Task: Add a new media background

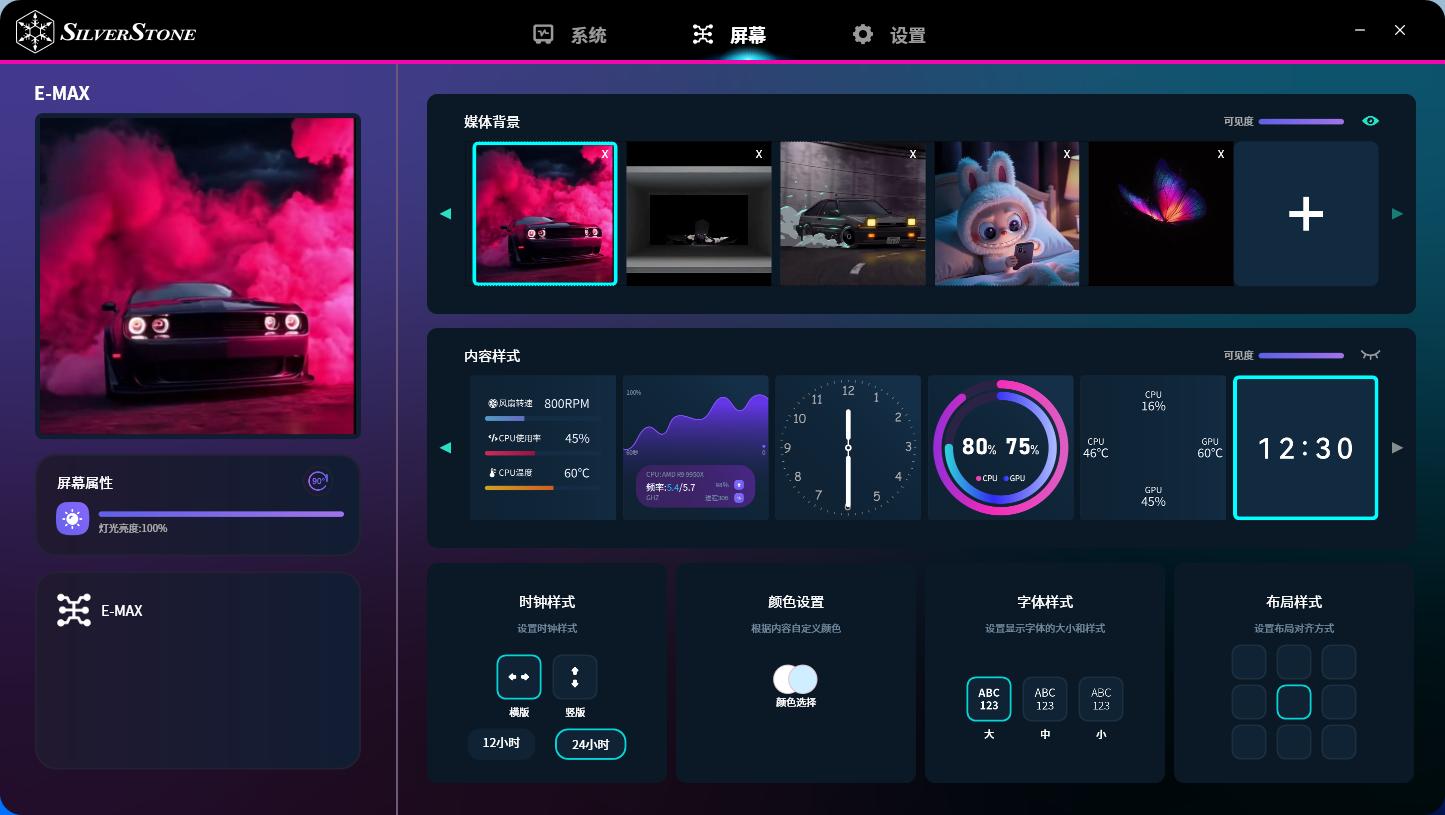Action: (x=1306, y=214)
